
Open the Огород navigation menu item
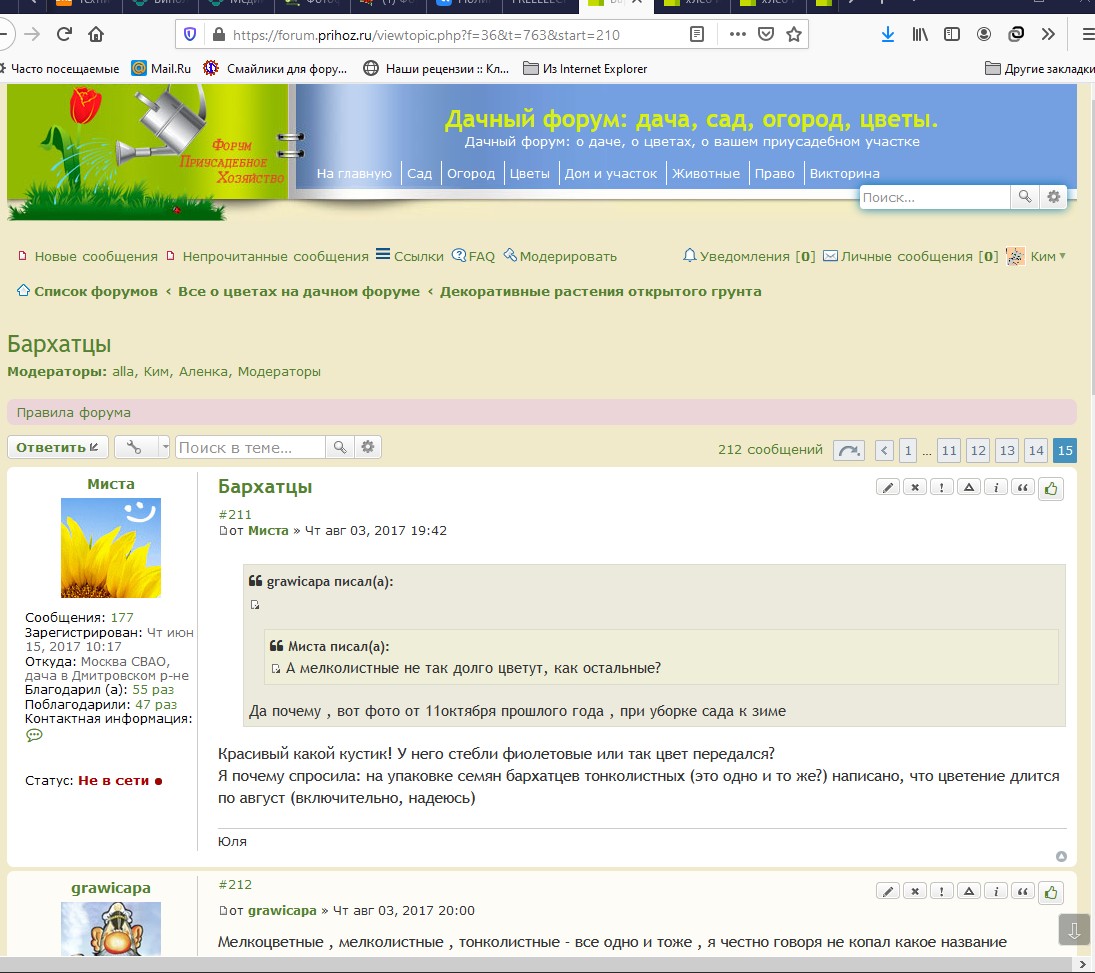(x=471, y=173)
